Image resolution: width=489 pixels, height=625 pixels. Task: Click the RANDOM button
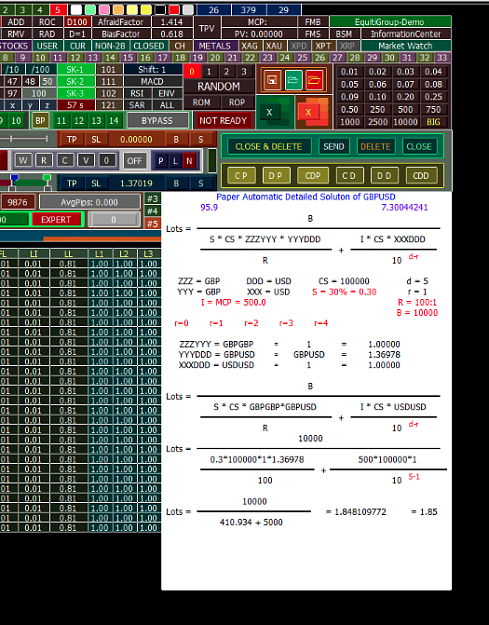(219, 86)
